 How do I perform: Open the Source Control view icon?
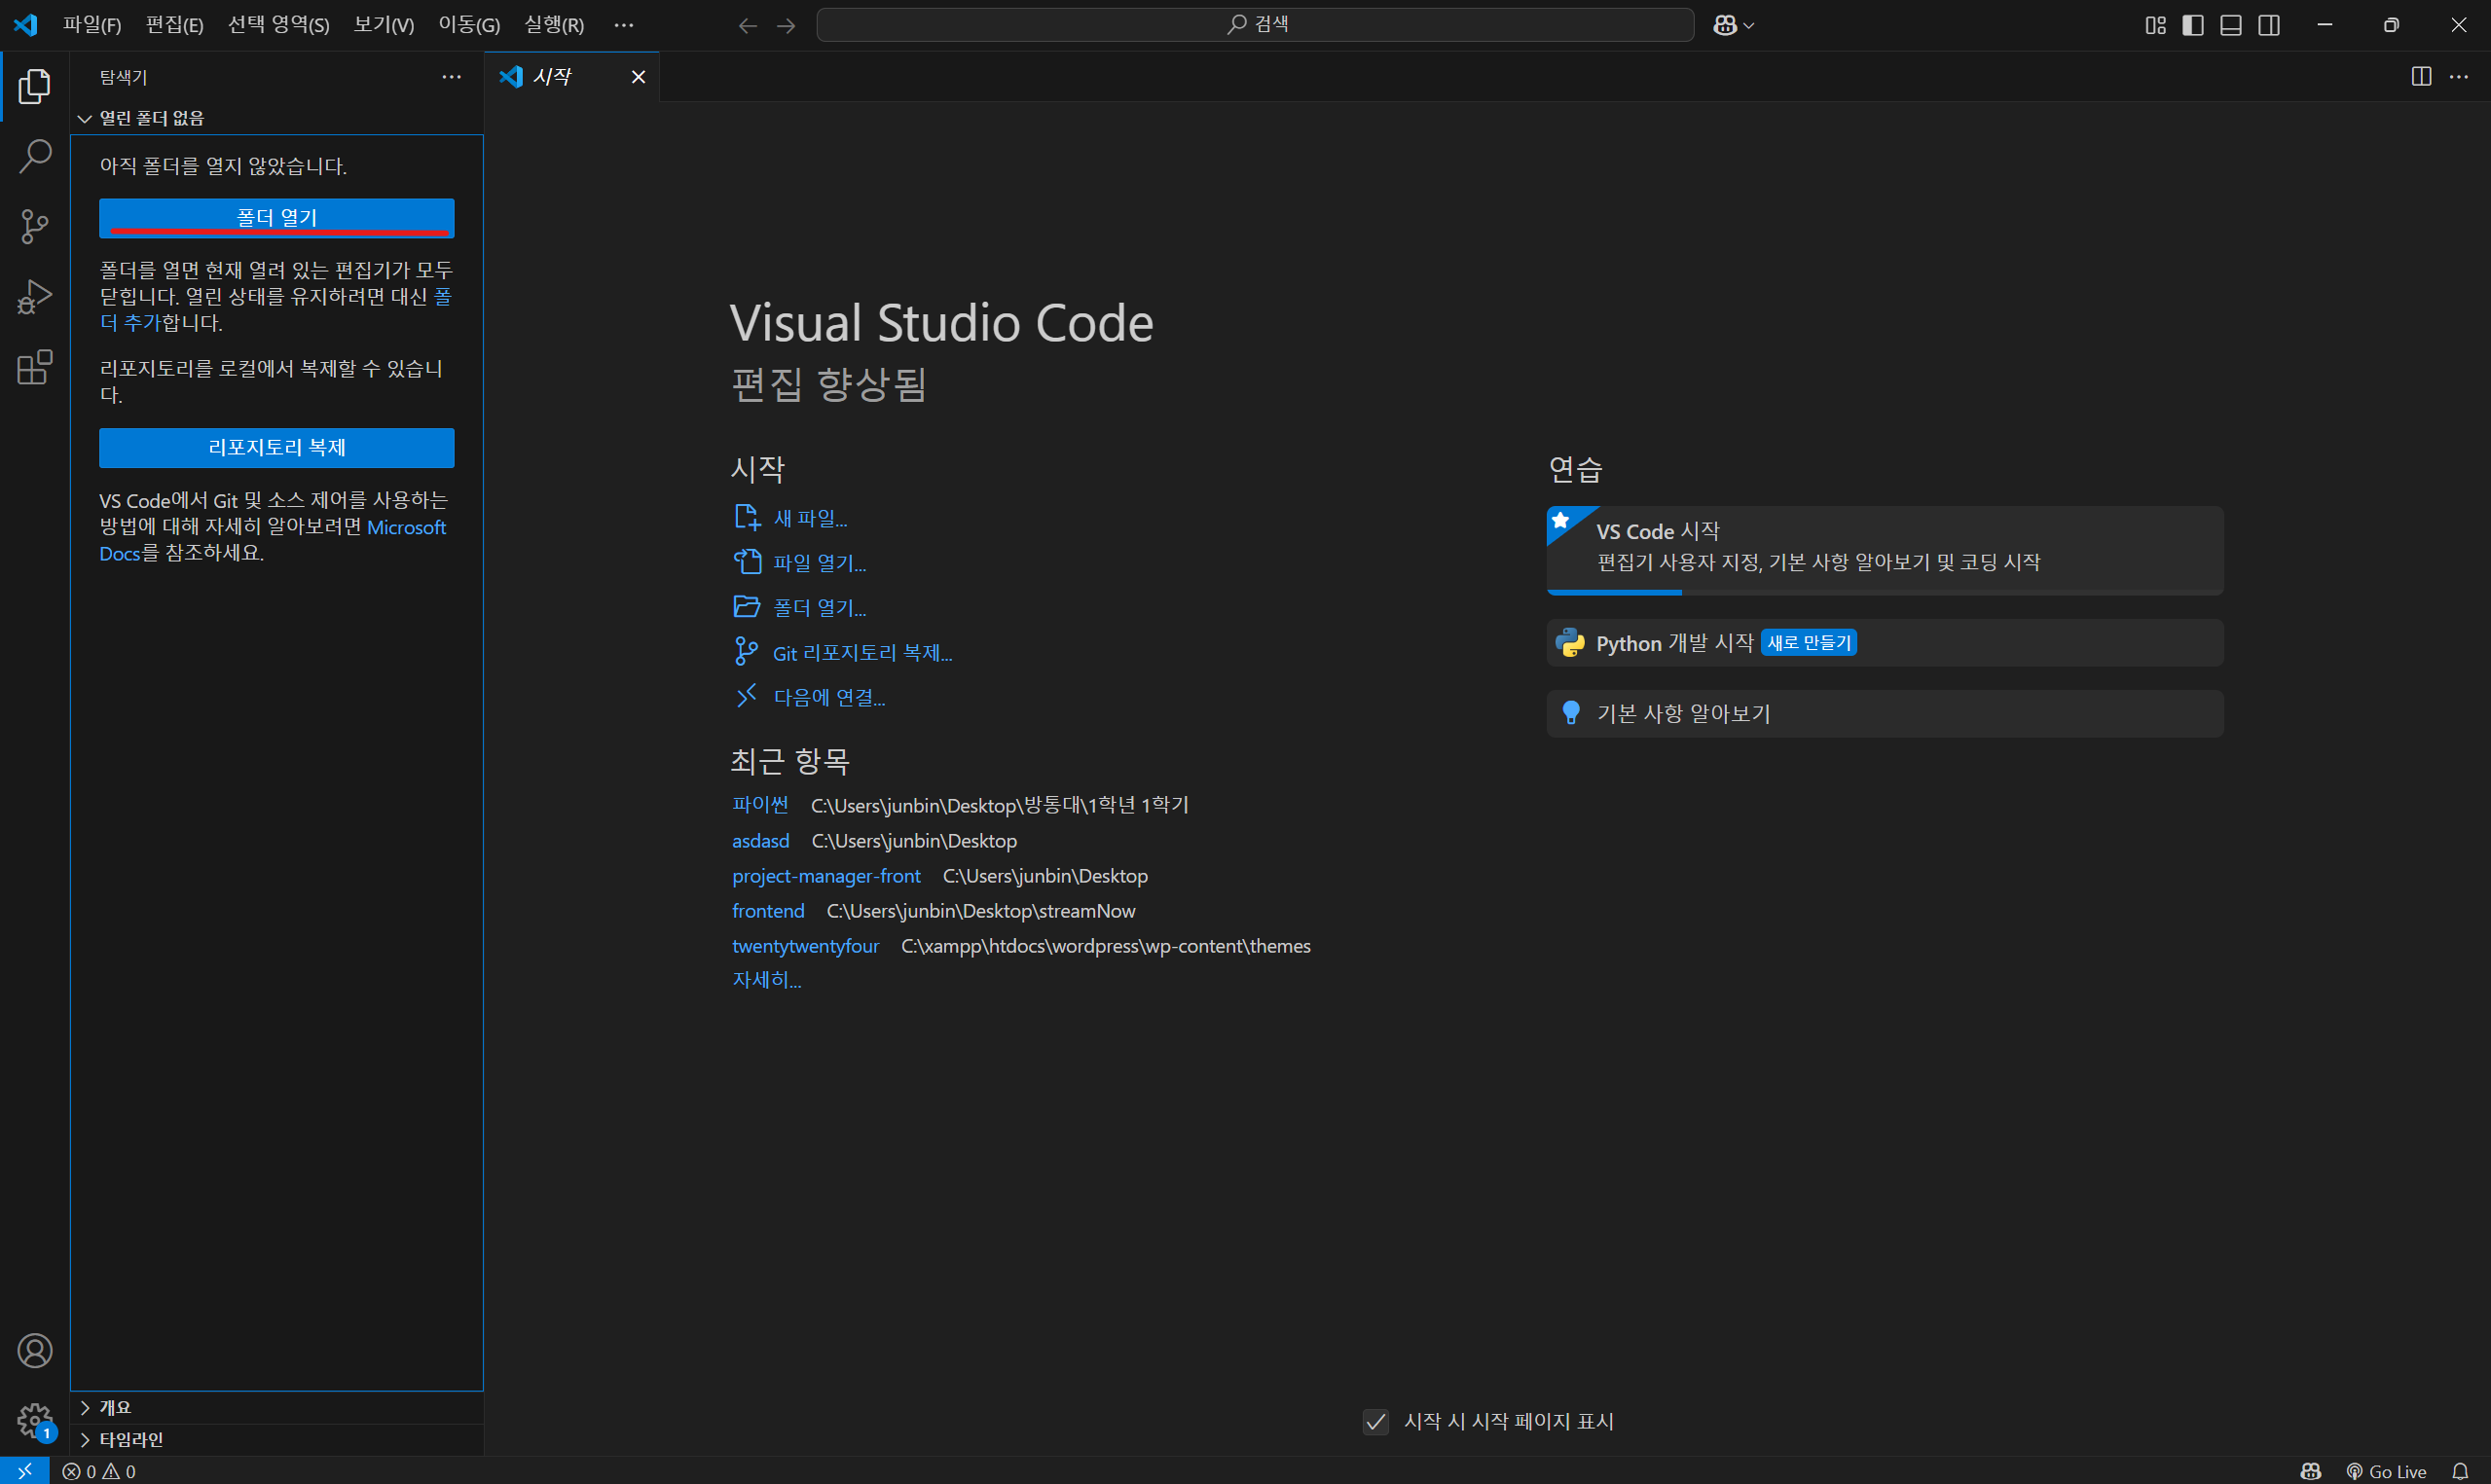35,226
